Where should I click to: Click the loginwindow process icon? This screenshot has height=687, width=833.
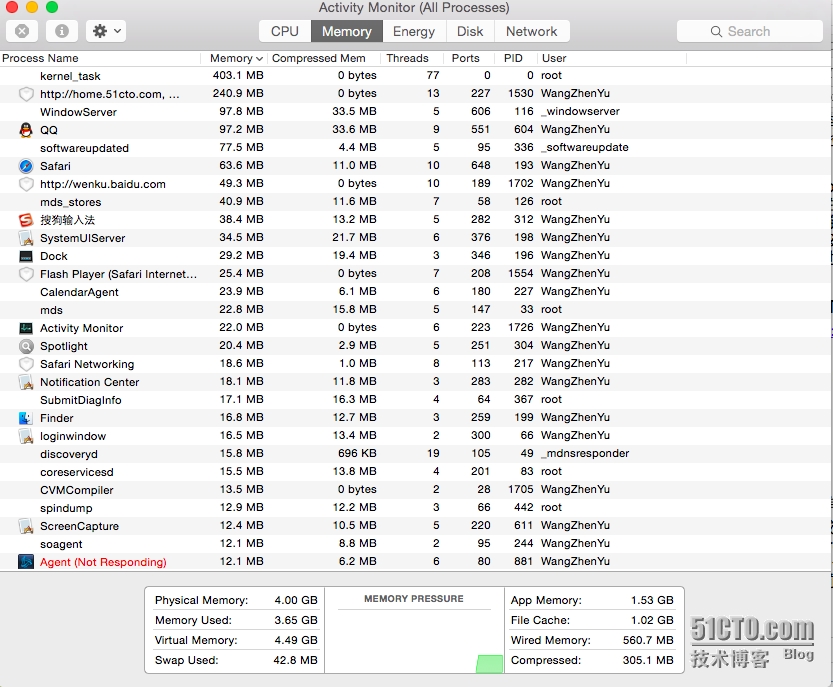coord(26,436)
